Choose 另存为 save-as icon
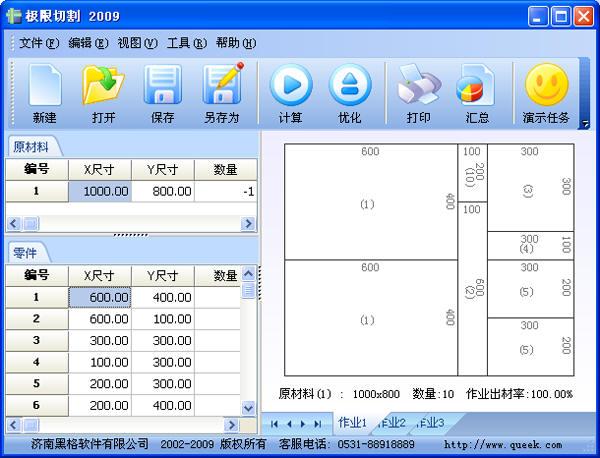Screen dimensions: 600x458 (x=223, y=83)
